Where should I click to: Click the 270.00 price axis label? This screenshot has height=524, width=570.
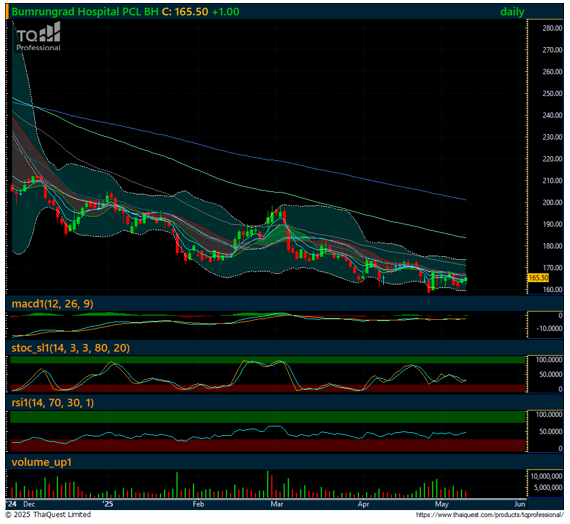pyautogui.click(x=552, y=50)
